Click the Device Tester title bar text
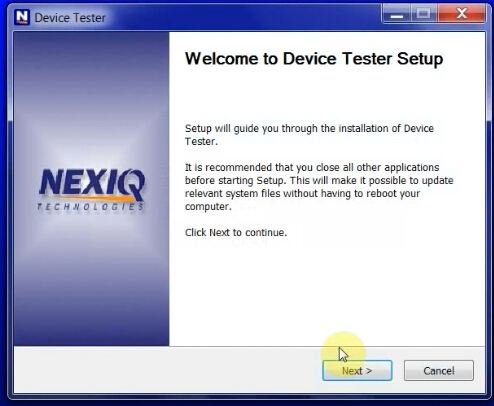The height and width of the screenshot is (406, 494). tap(70, 18)
